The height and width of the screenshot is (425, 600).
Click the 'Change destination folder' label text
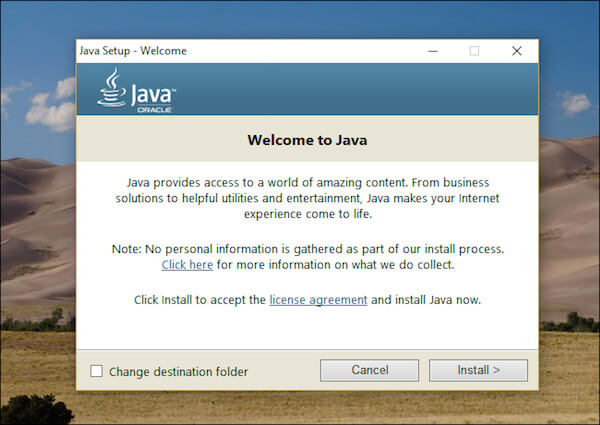click(179, 372)
